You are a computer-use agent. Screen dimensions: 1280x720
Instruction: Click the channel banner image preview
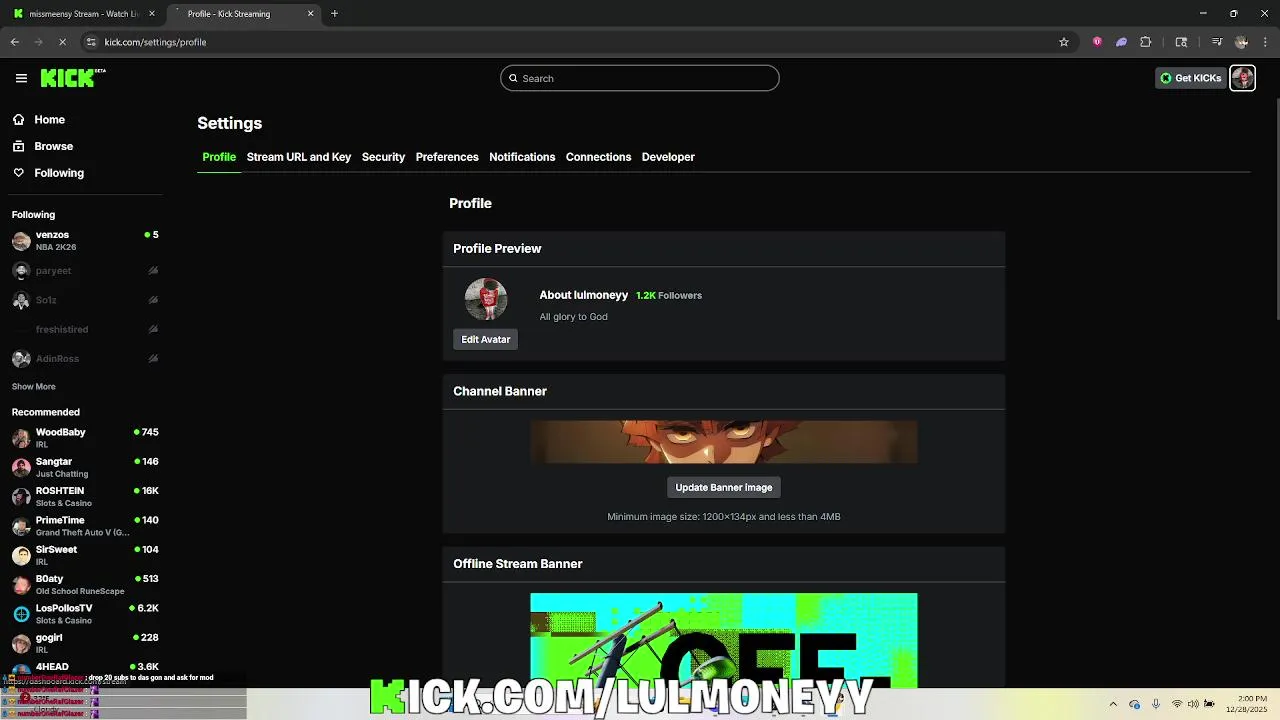click(724, 442)
